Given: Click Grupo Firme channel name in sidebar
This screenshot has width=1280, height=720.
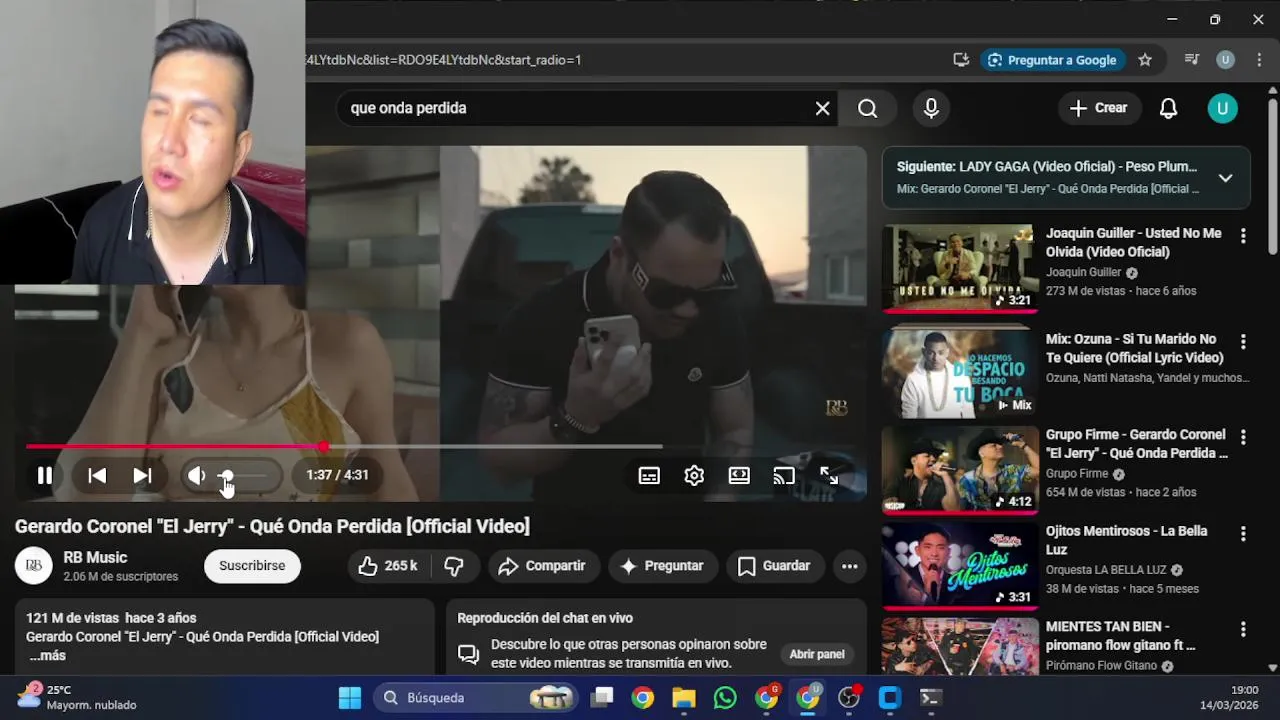Looking at the screenshot, I should (x=1077, y=474).
